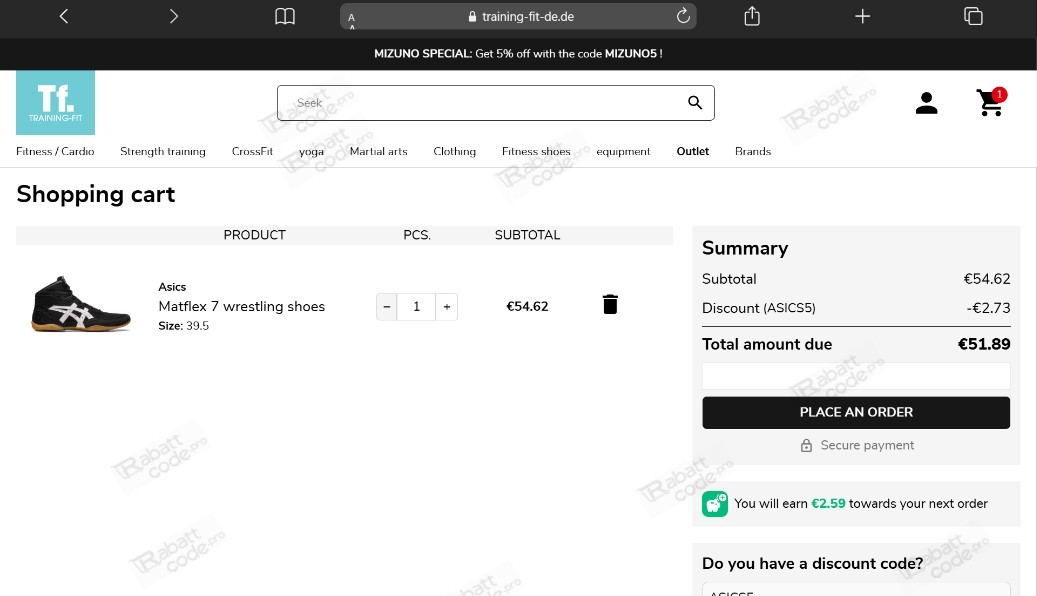Open the Martial arts category
The image size is (1037, 596).
coord(378,151)
